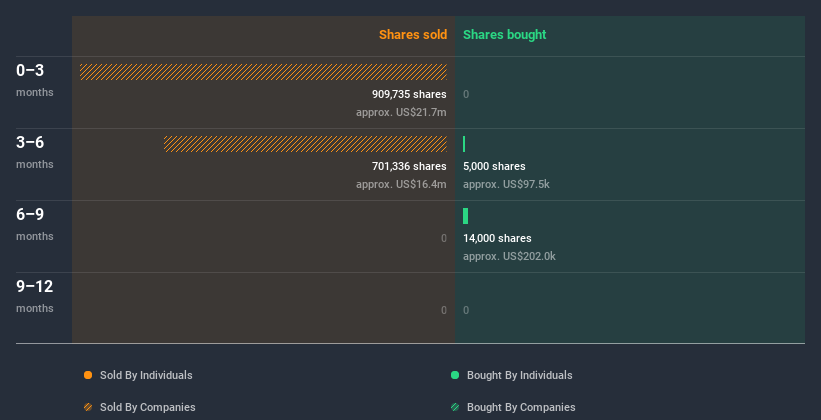Click the zero sold value in 6–9 months row
Viewport: 821px width, 420px height.
point(444,238)
